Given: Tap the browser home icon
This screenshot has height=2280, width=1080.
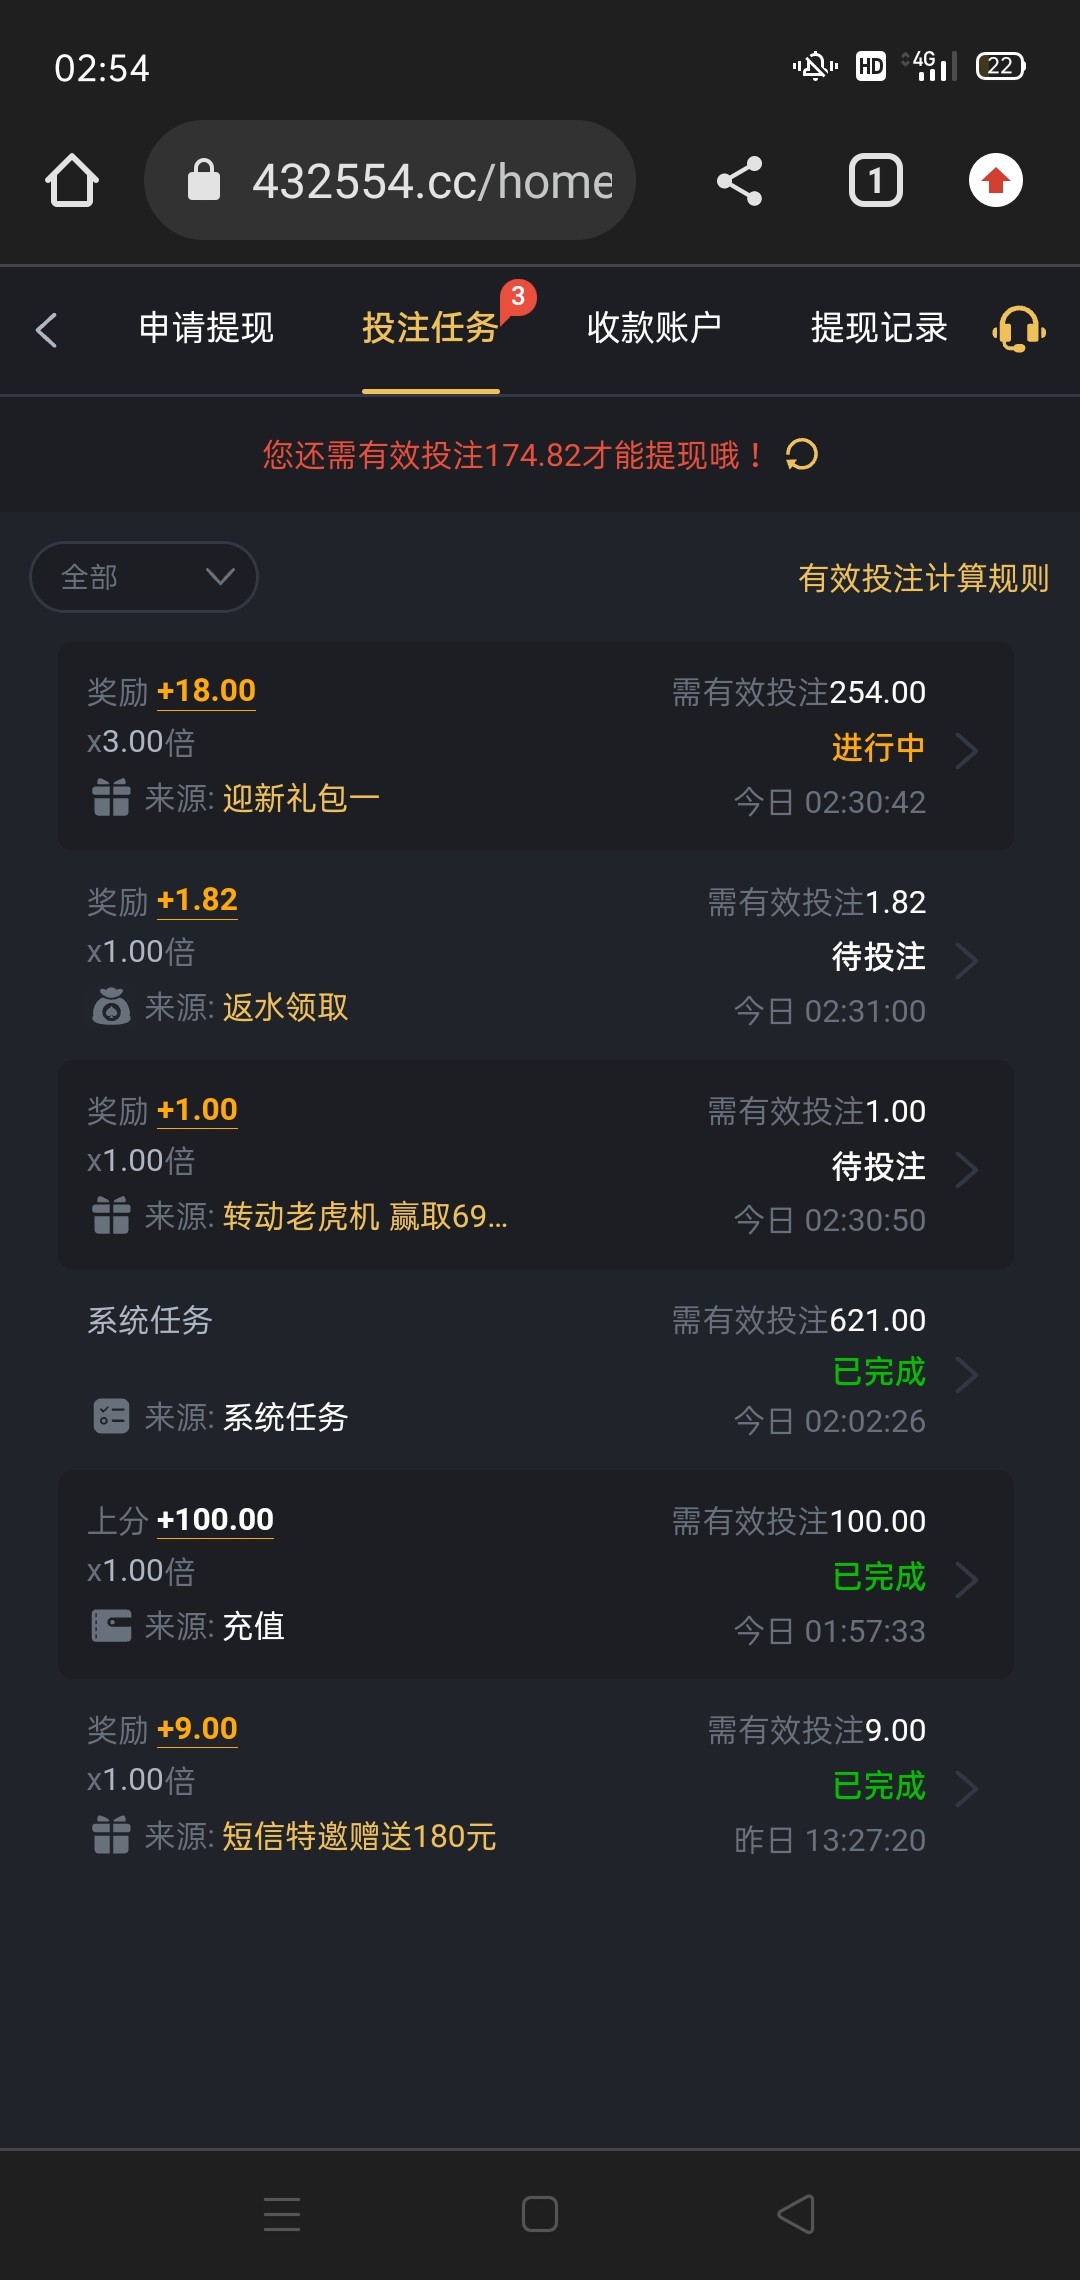Looking at the screenshot, I should tap(72, 181).
